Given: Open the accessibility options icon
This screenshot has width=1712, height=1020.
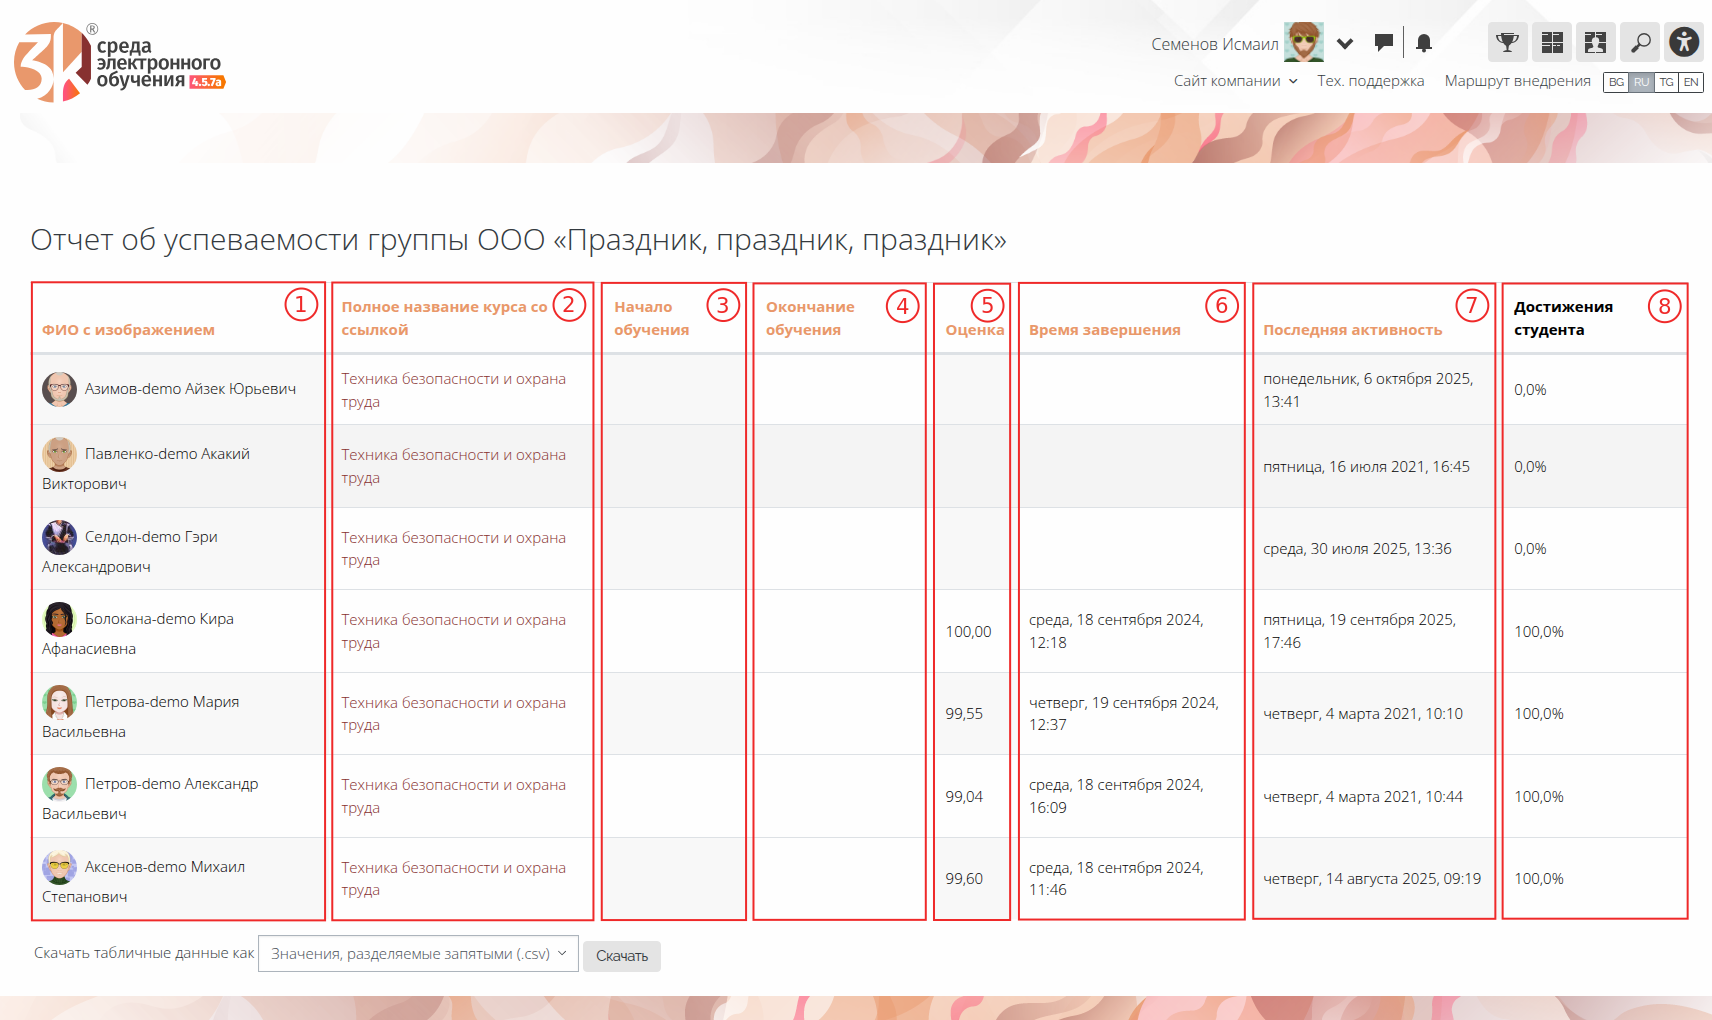Looking at the screenshot, I should pyautogui.click(x=1684, y=42).
